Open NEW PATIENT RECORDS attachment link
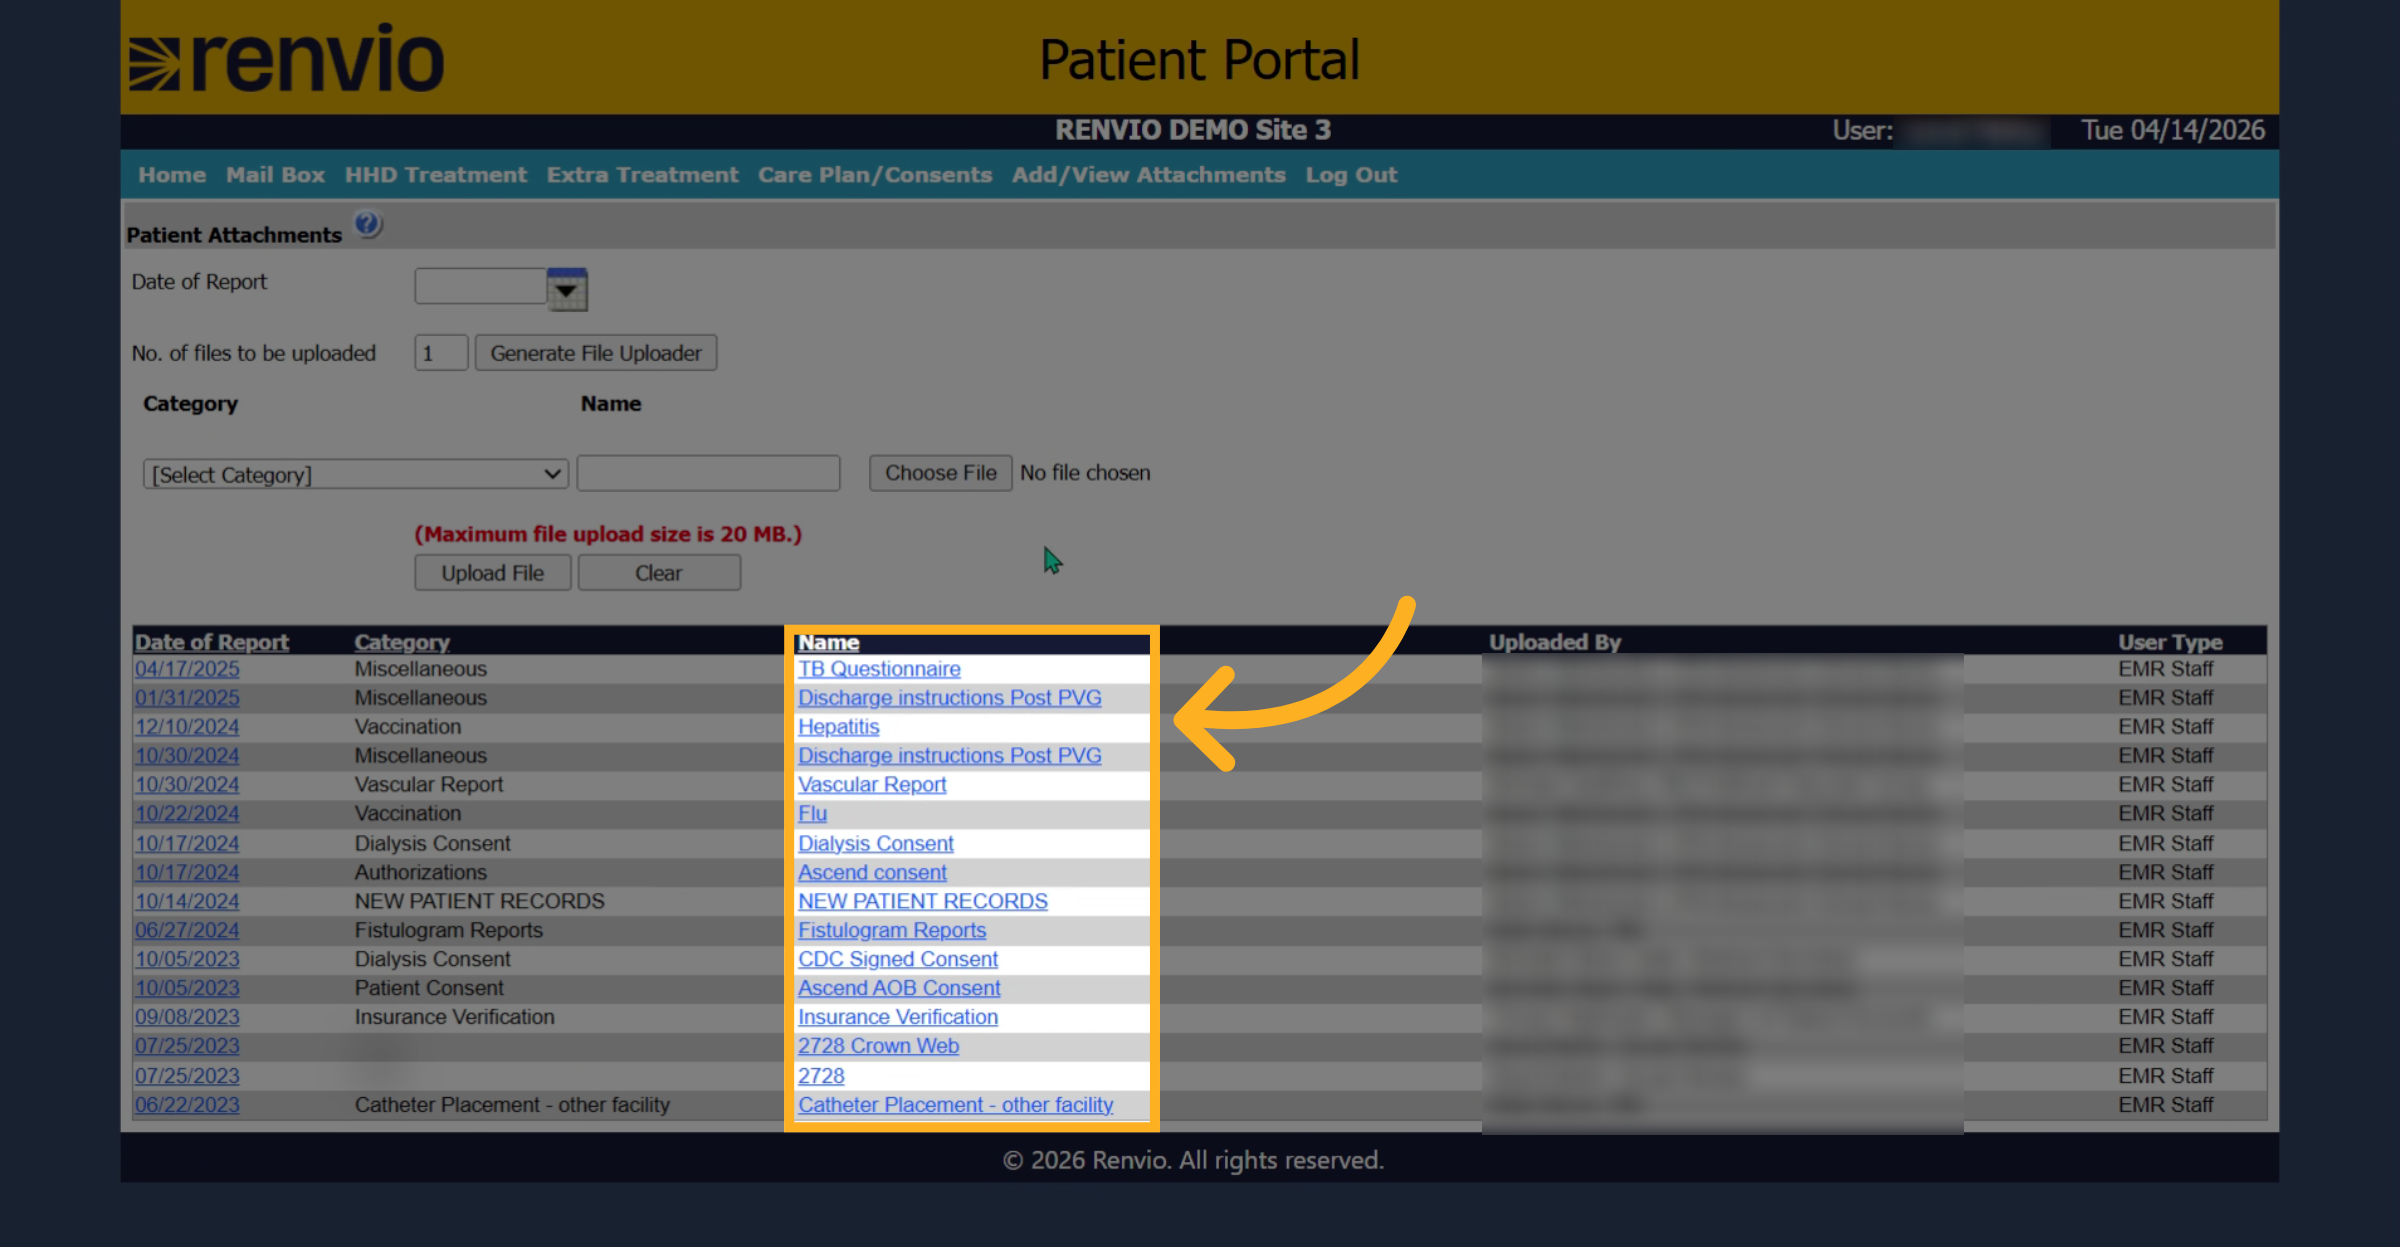This screenshot has height=1247, width=2400. pos(923,902)
